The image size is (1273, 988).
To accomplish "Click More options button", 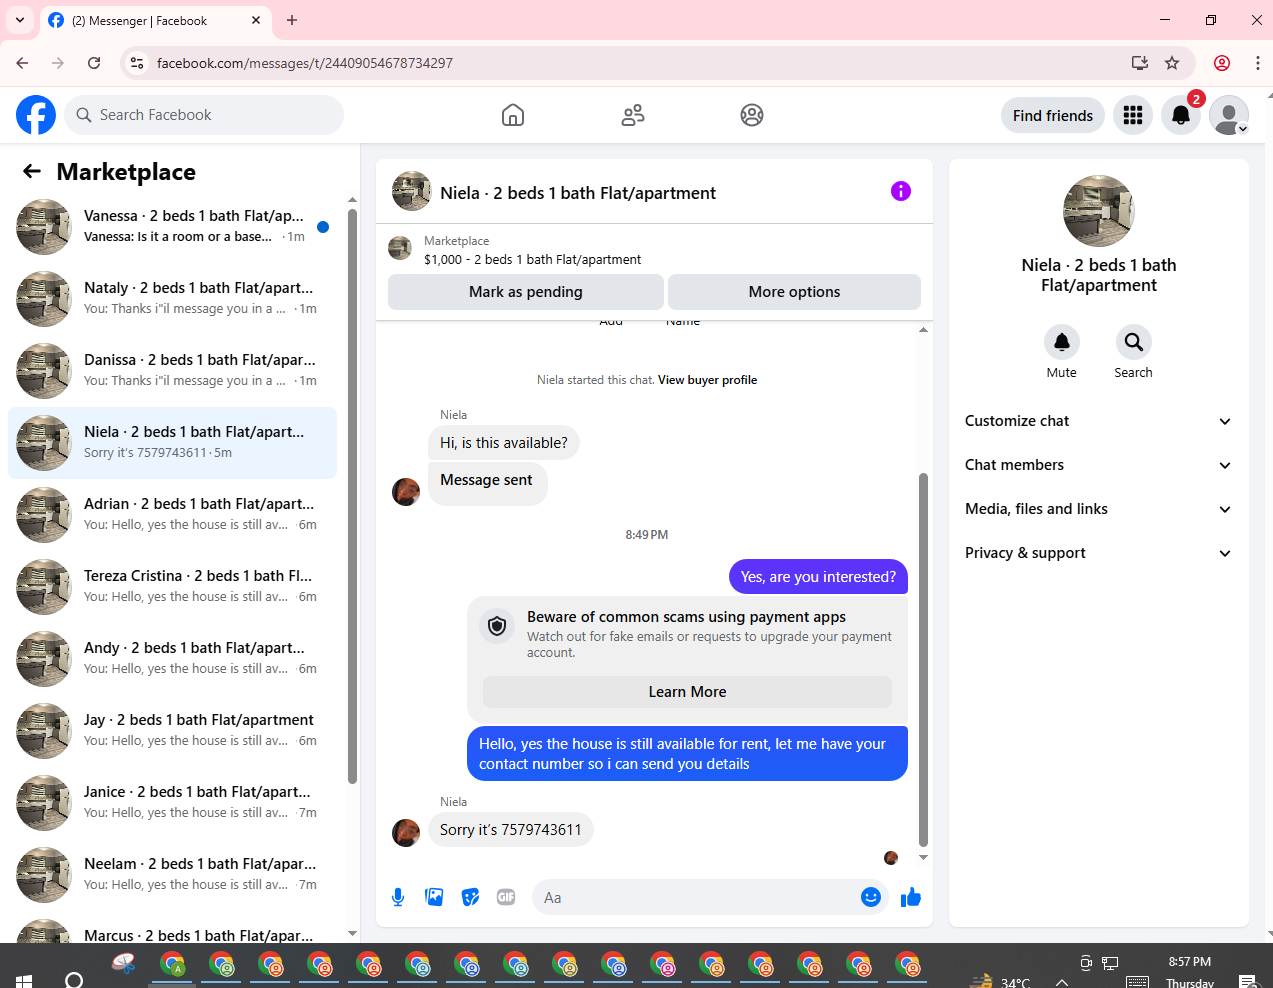I will 794,292.
